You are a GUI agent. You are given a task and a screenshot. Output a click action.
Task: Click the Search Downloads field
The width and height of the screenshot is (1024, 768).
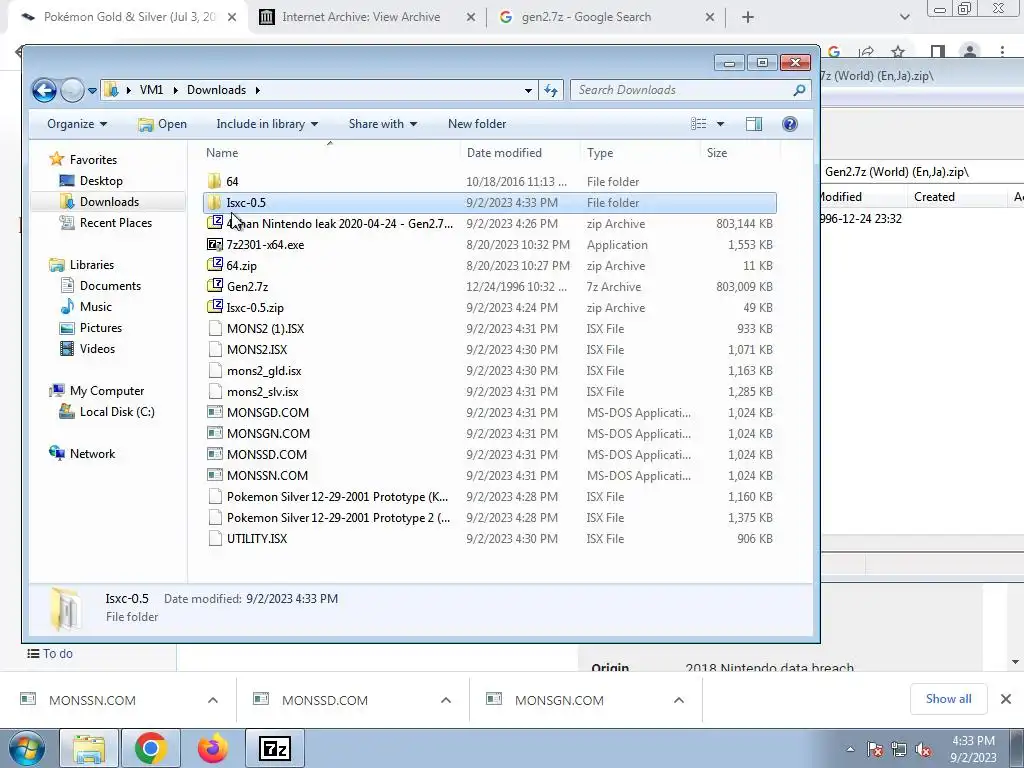[690, 90]
